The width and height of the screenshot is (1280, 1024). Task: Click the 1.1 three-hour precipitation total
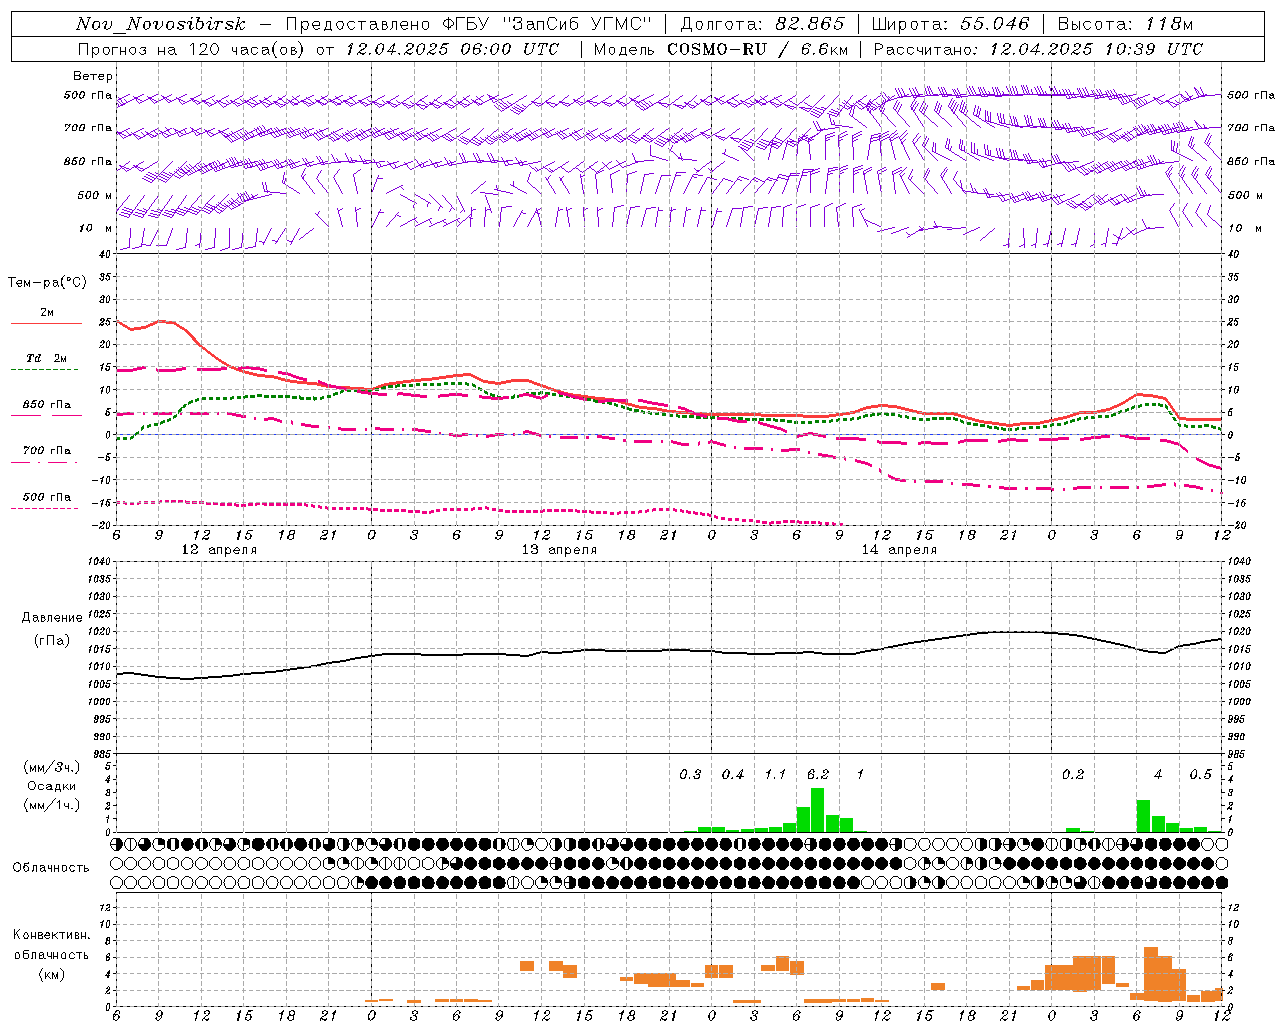click(x=775, y=774)
